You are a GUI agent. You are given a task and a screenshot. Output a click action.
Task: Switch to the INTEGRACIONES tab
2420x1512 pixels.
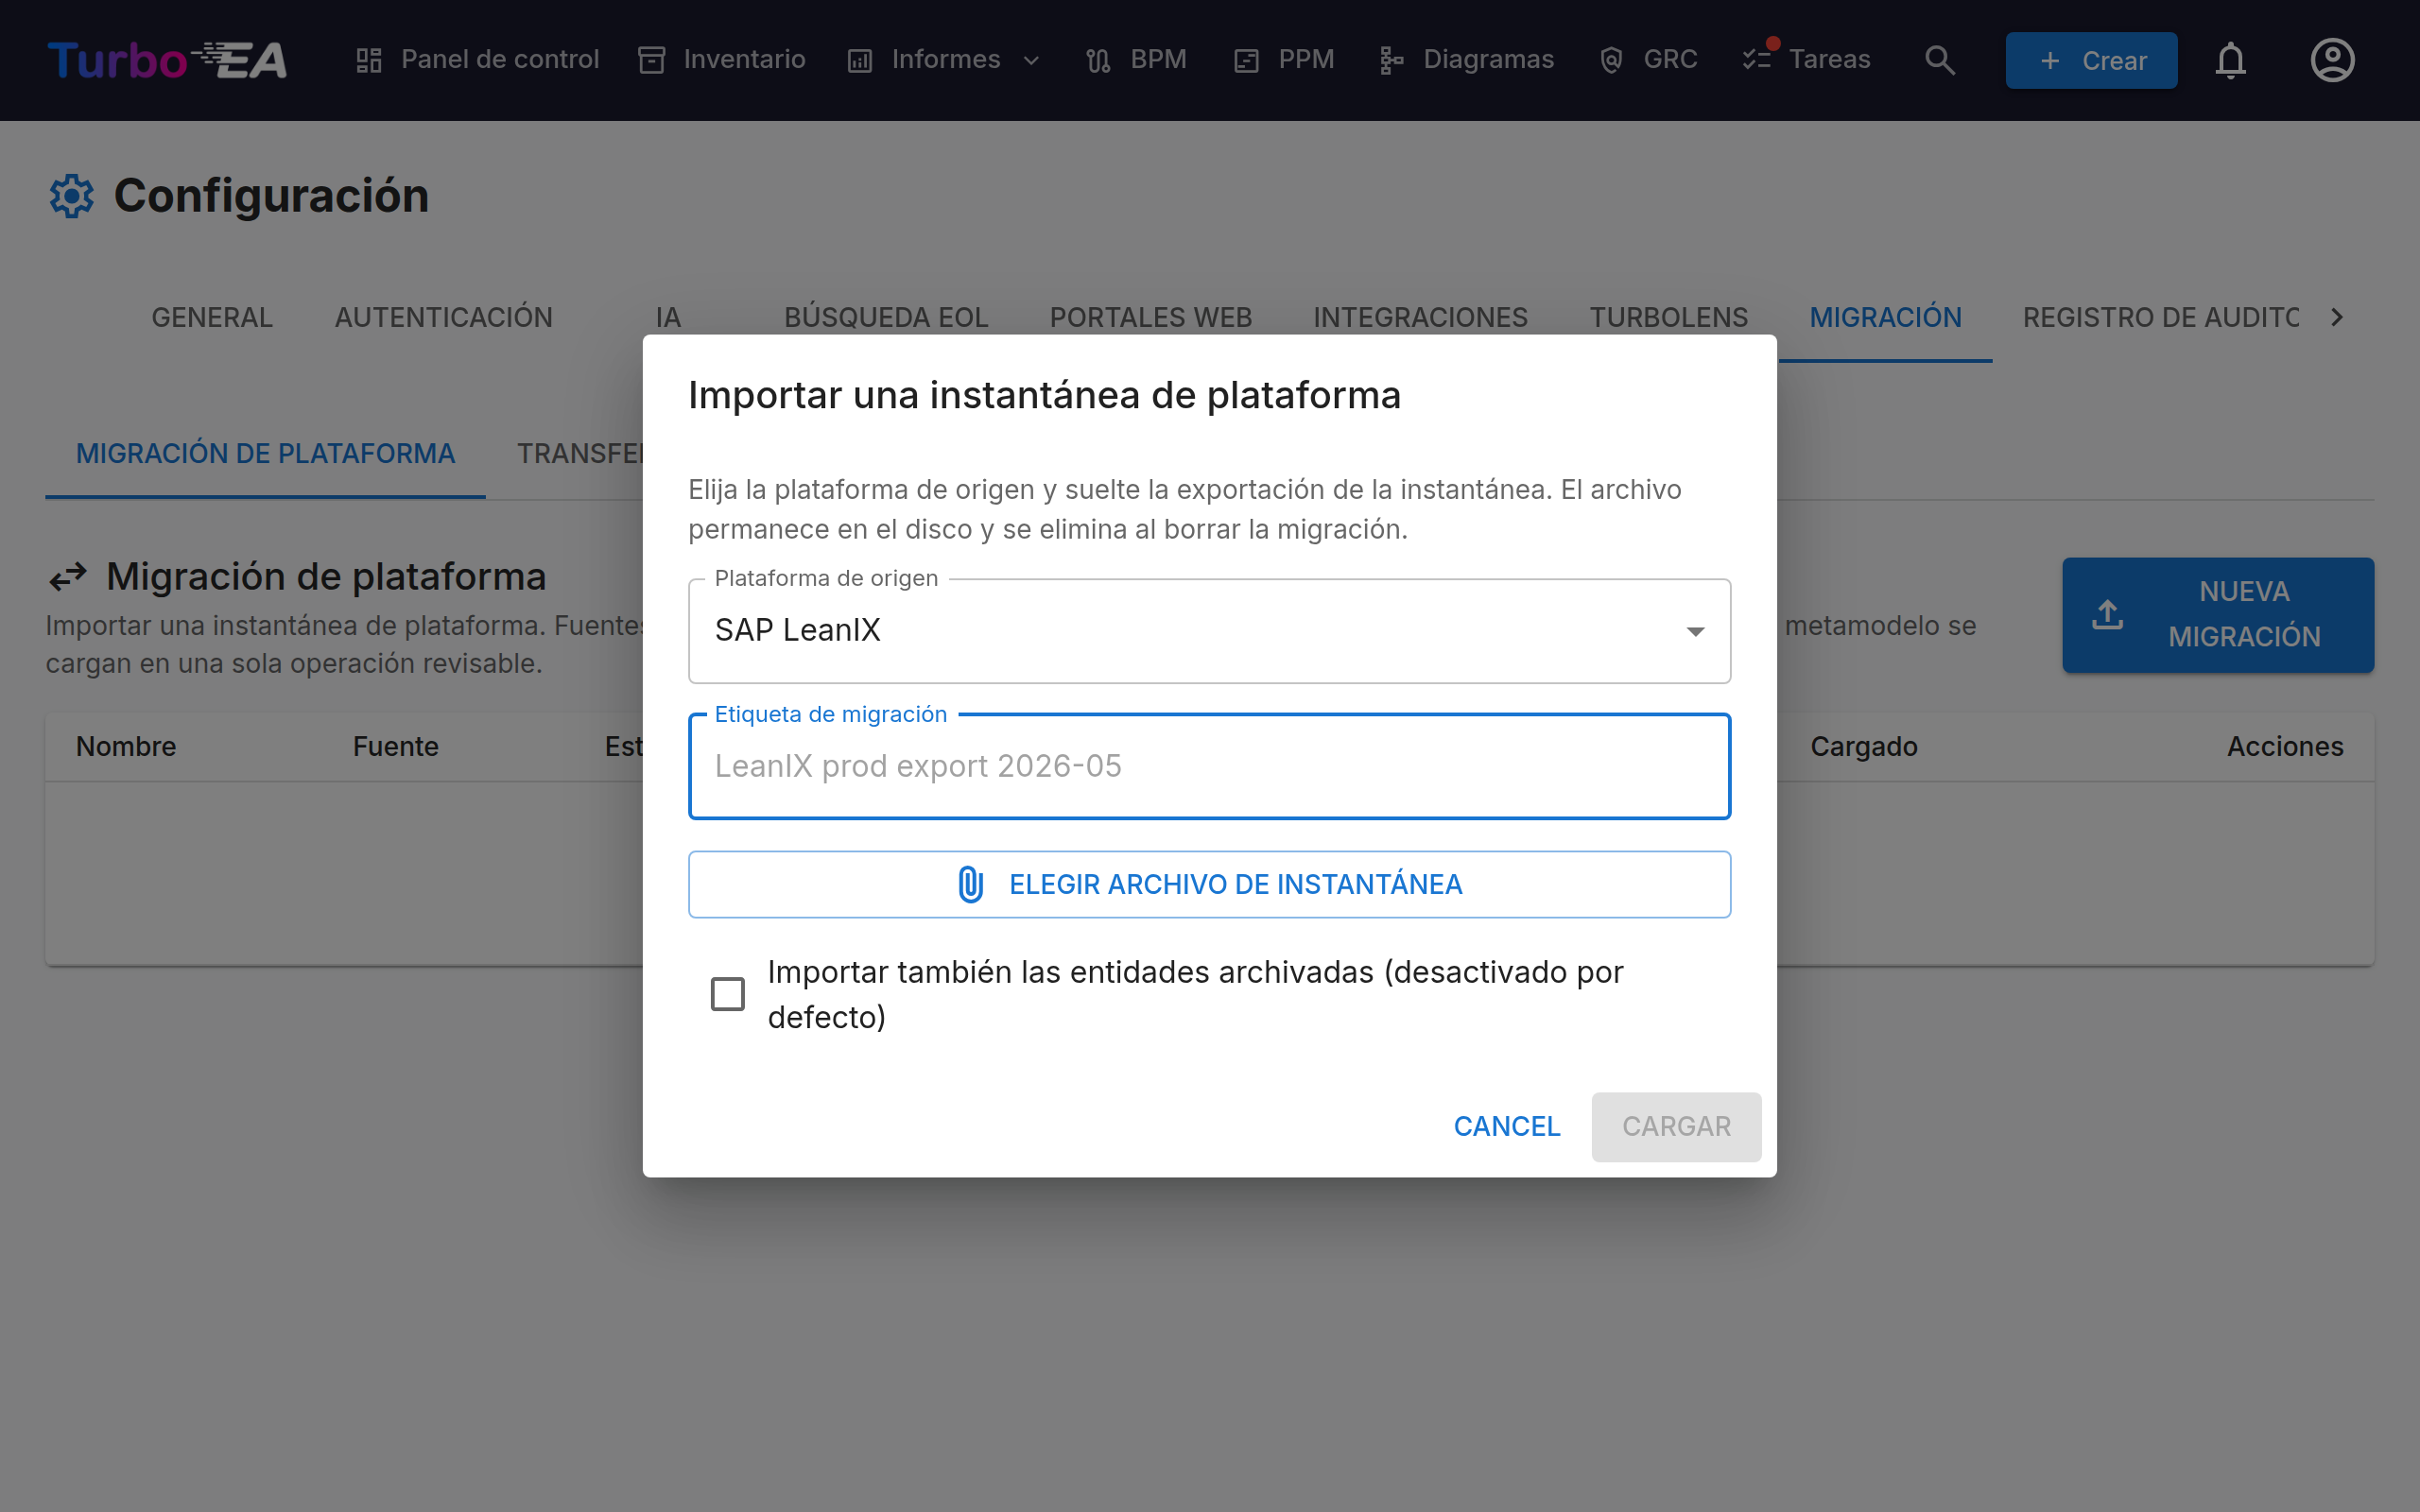pyautogui.click(x=1420, y=318)
